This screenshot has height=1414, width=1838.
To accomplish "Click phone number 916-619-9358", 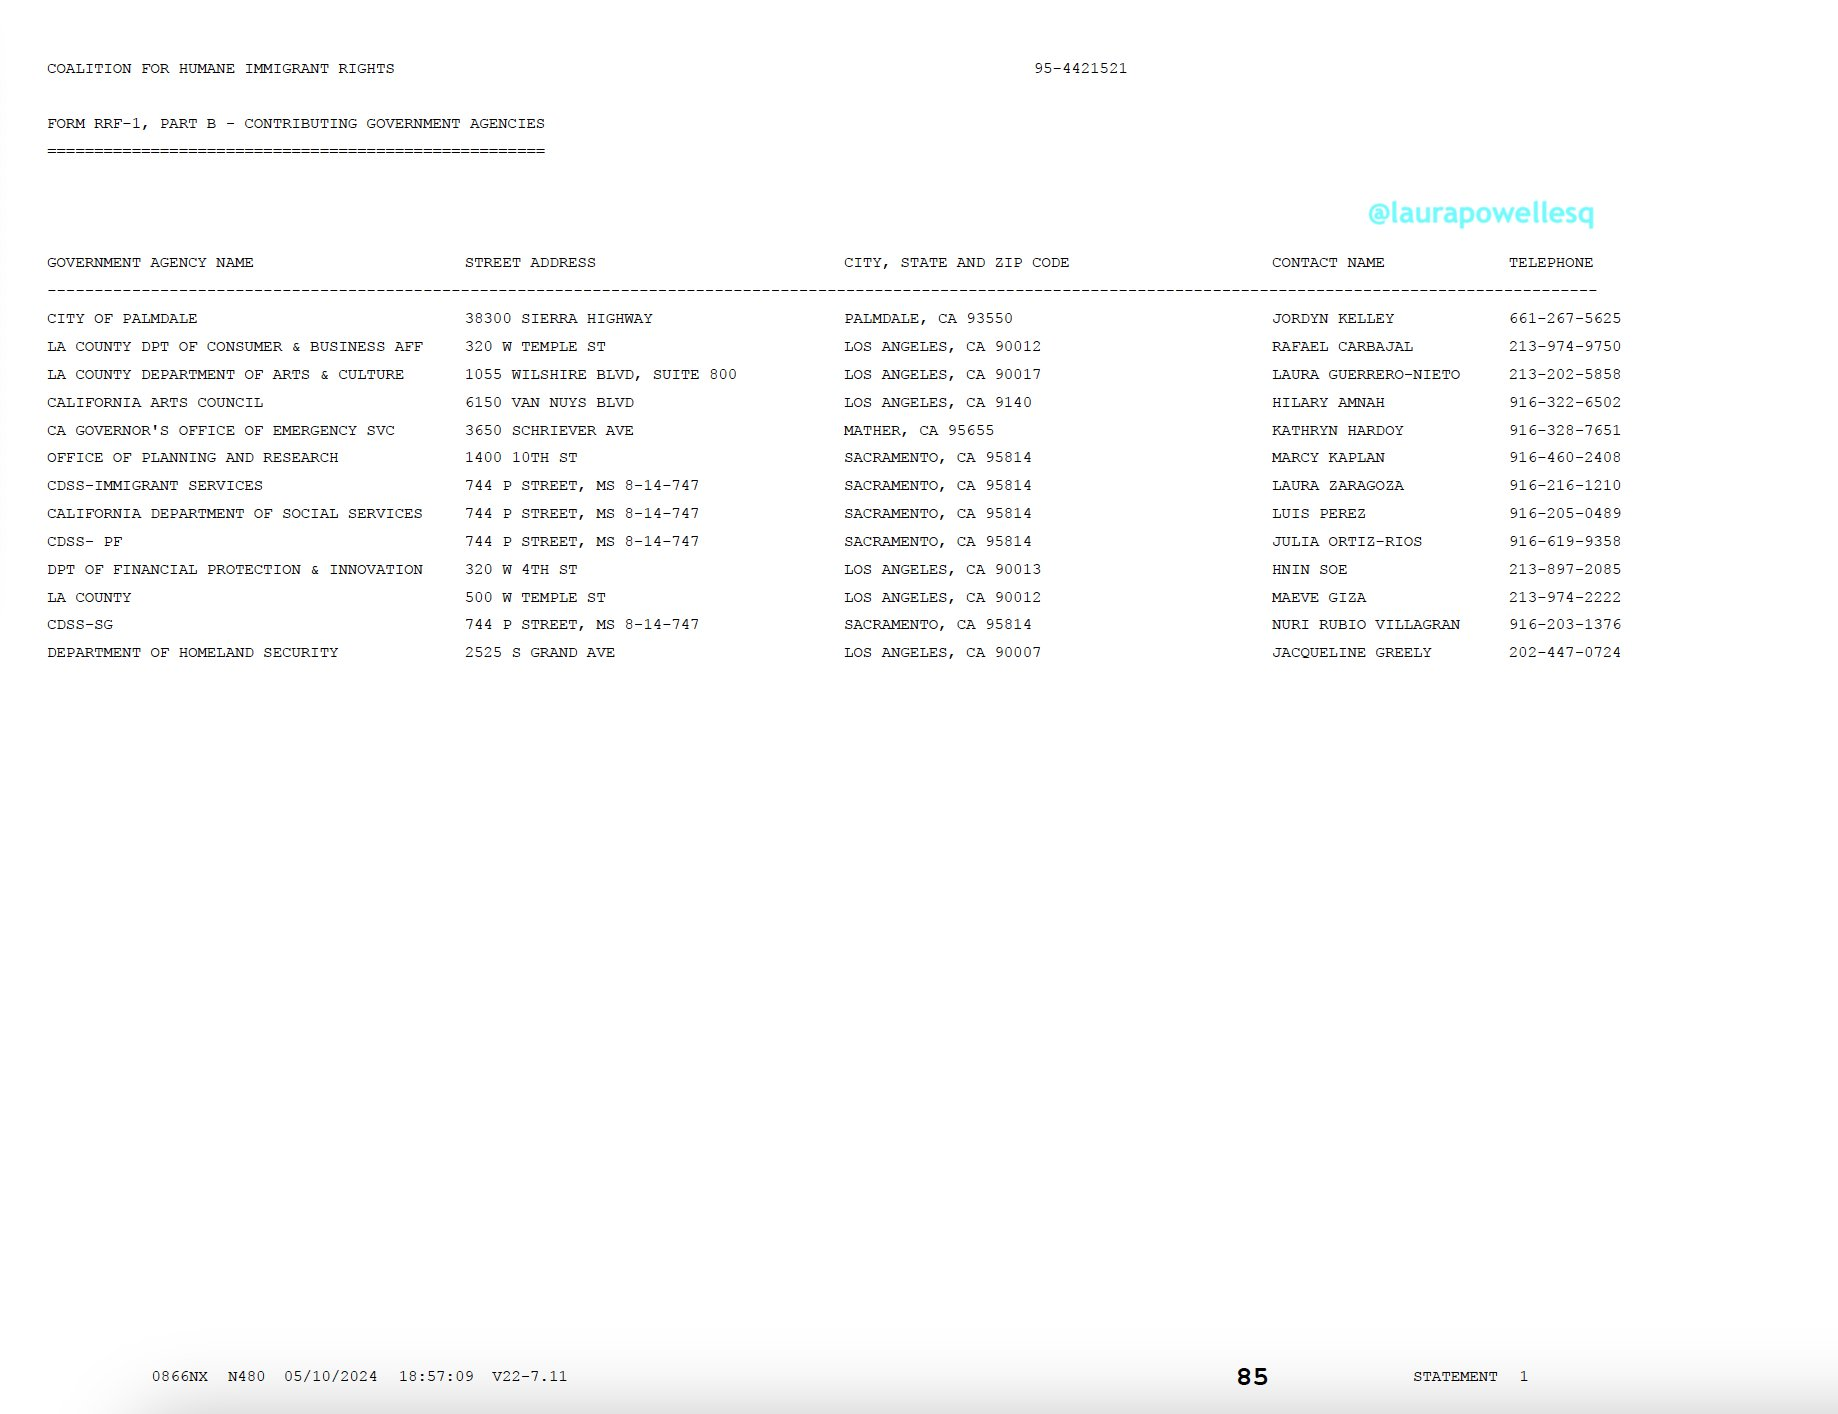I will pos(1565,542).
